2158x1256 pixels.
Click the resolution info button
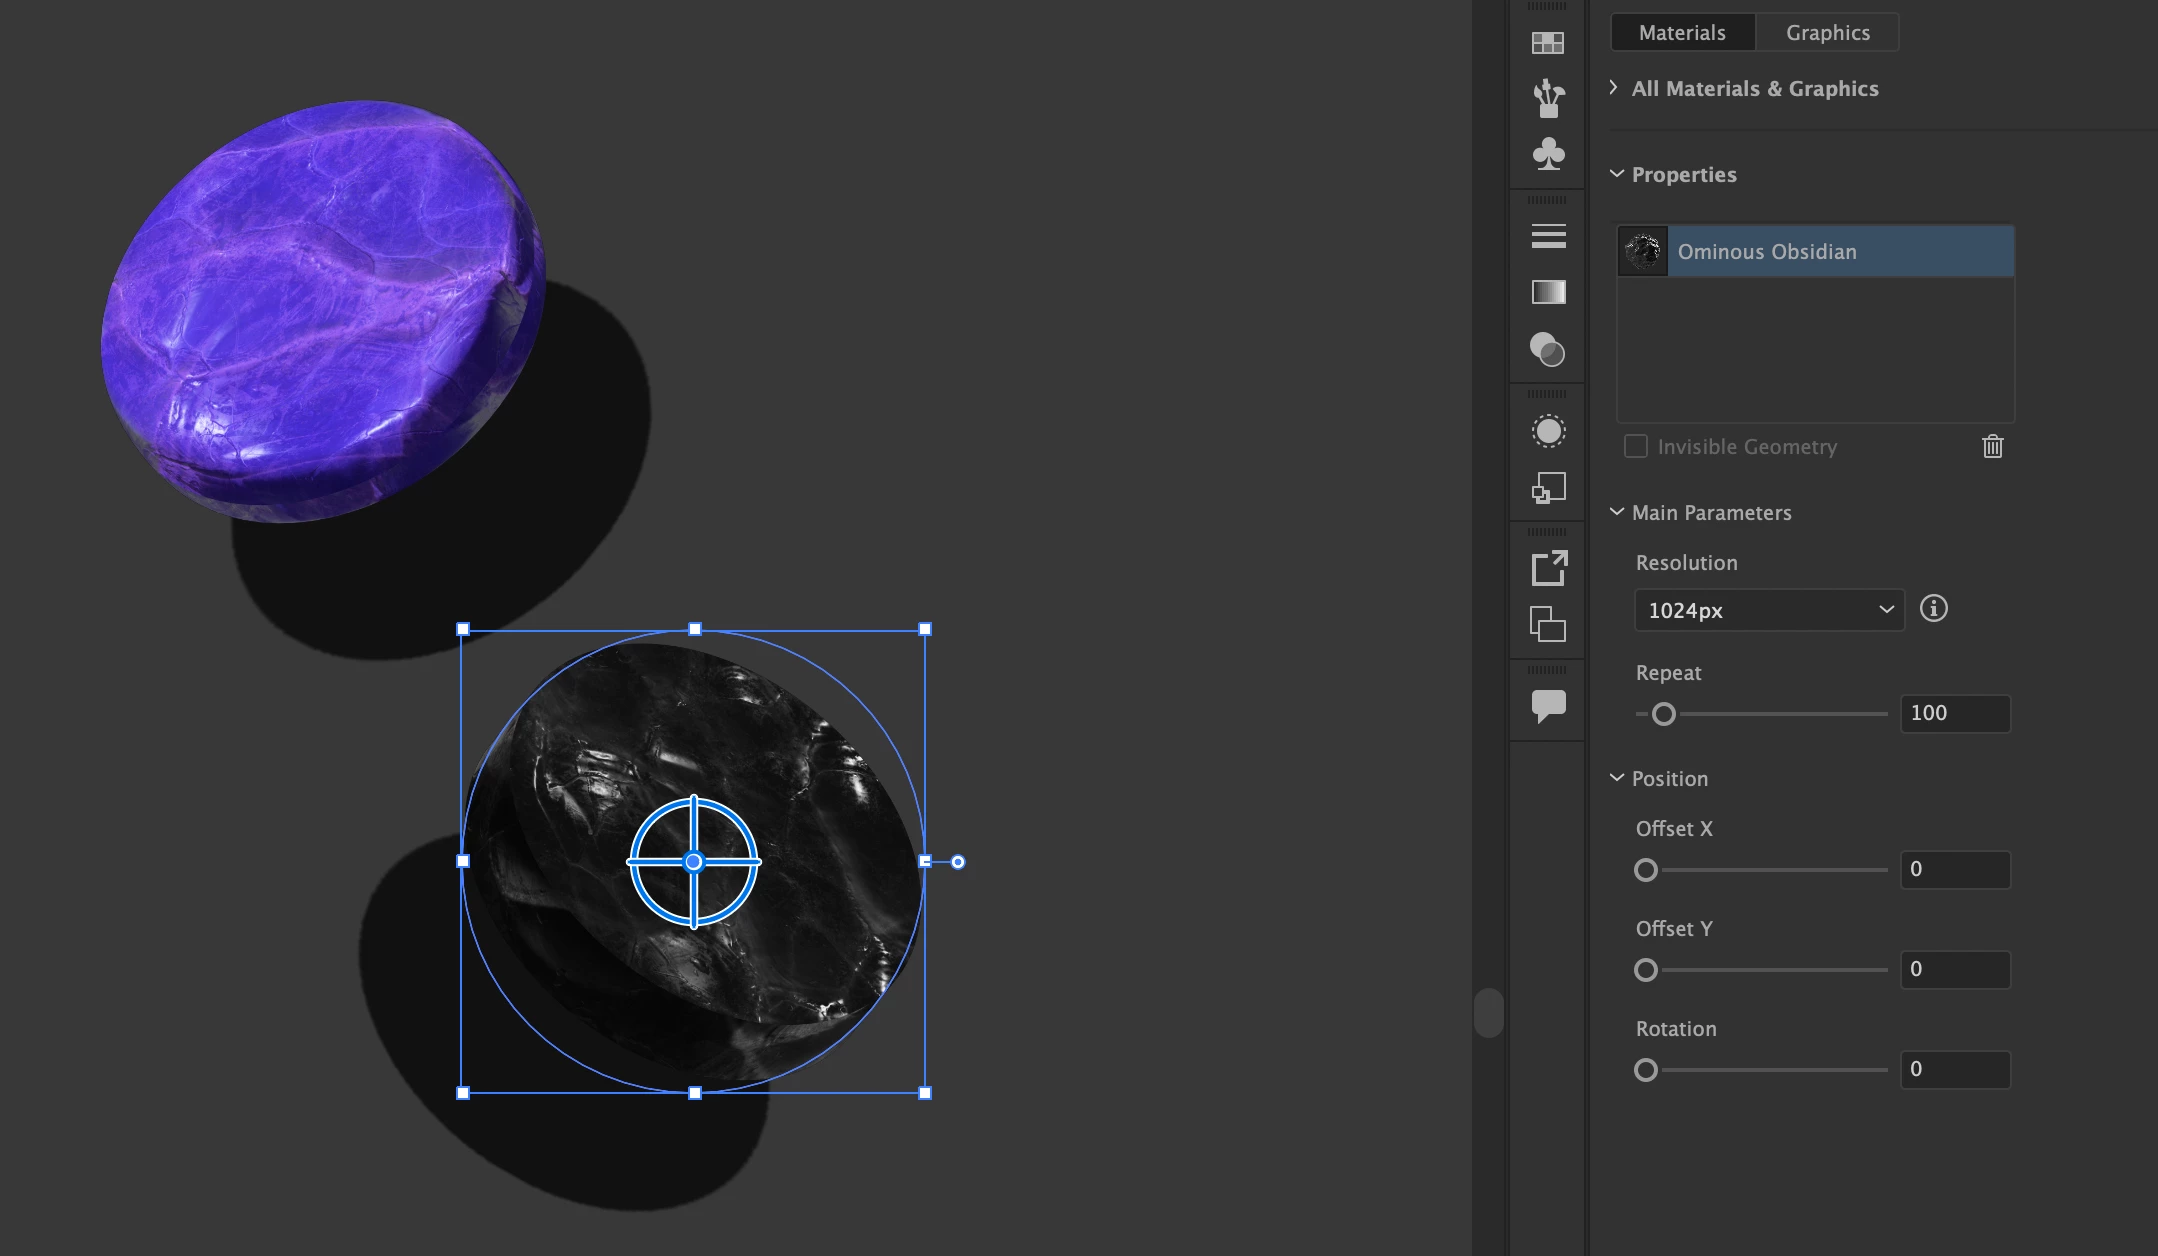click(1933, 609)
